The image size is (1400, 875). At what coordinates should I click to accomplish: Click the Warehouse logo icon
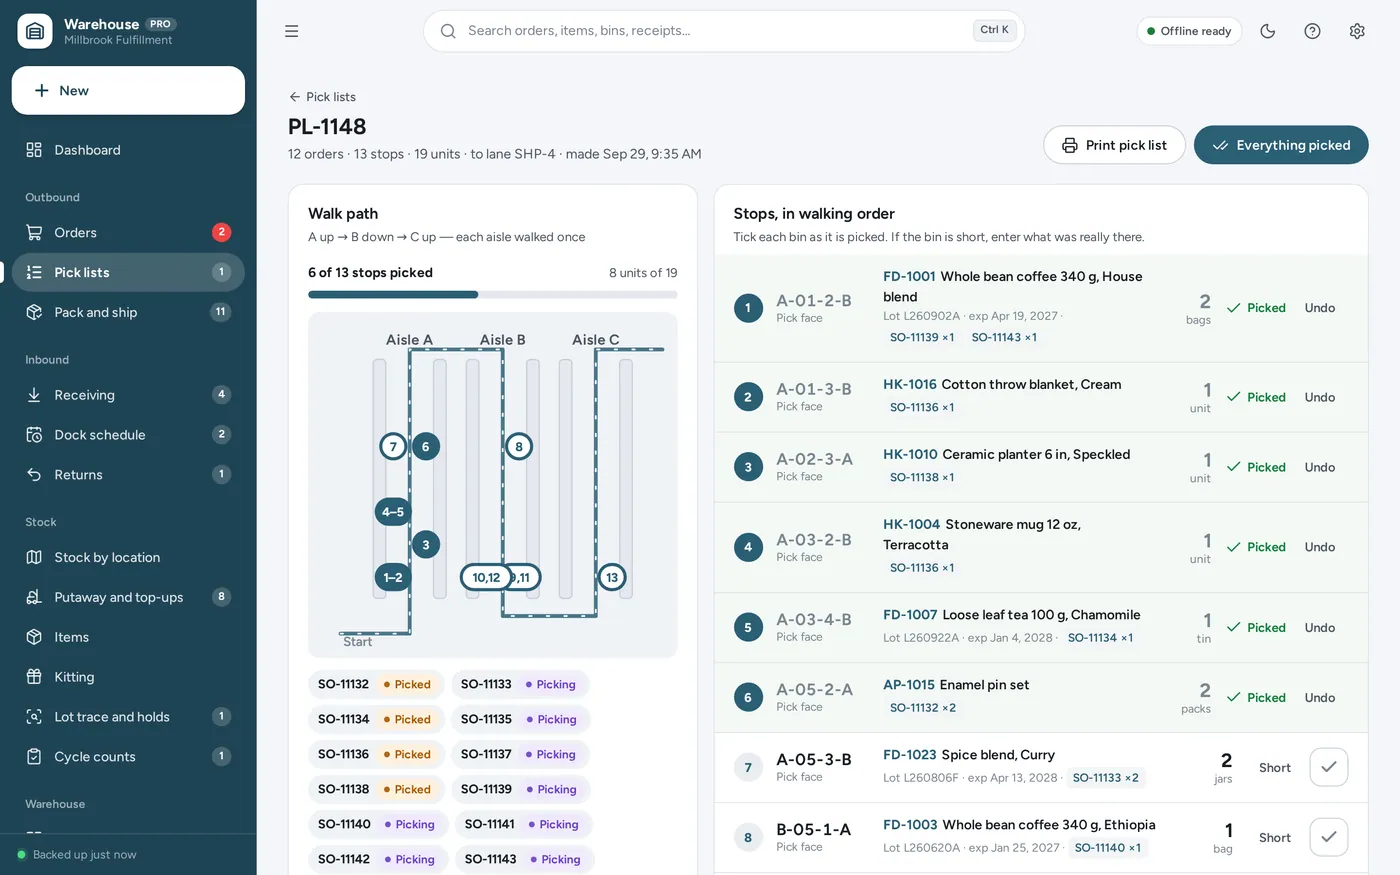click(35, 31)
